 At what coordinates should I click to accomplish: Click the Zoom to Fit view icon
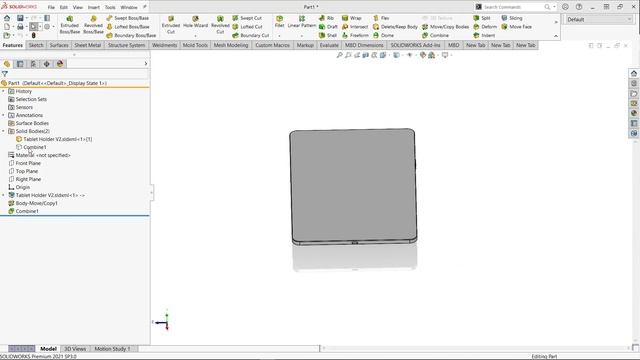(x=339, y=55)
